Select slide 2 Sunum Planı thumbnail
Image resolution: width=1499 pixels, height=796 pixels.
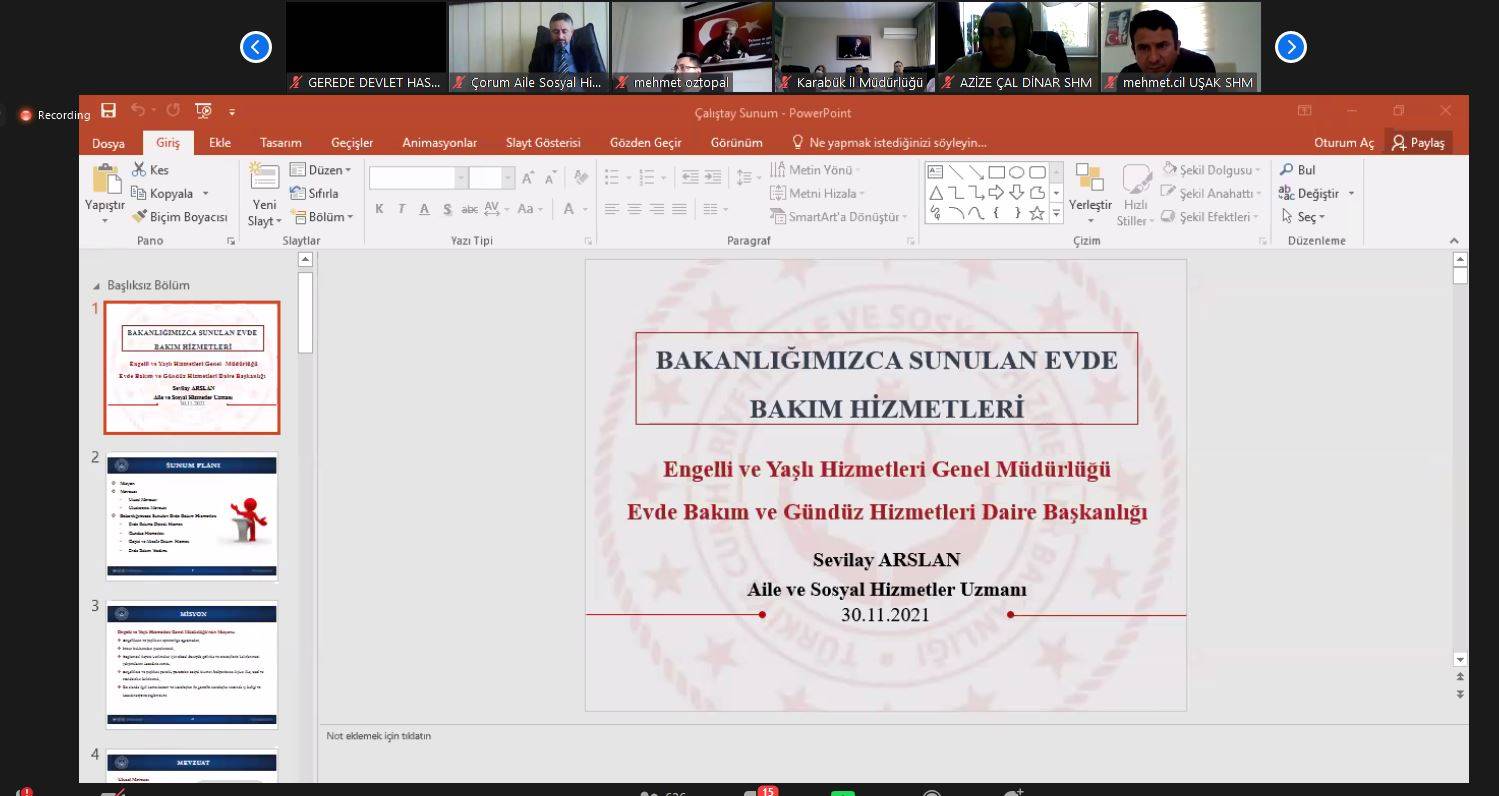[192, 516]
